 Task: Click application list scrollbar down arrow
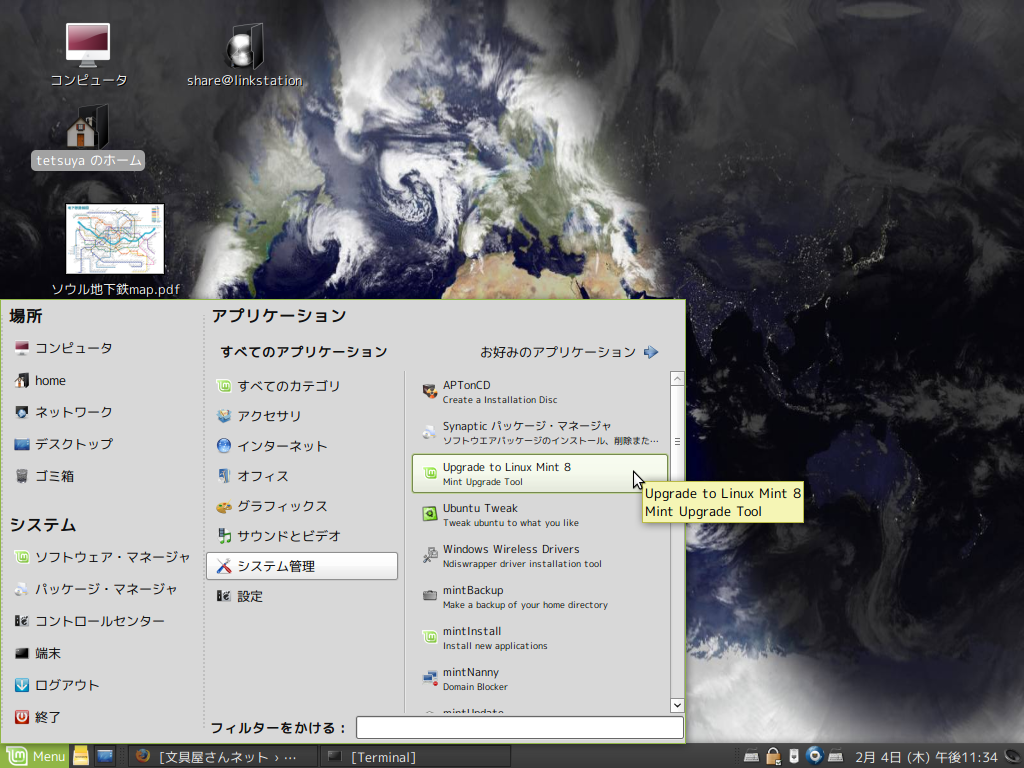point(677,705)
